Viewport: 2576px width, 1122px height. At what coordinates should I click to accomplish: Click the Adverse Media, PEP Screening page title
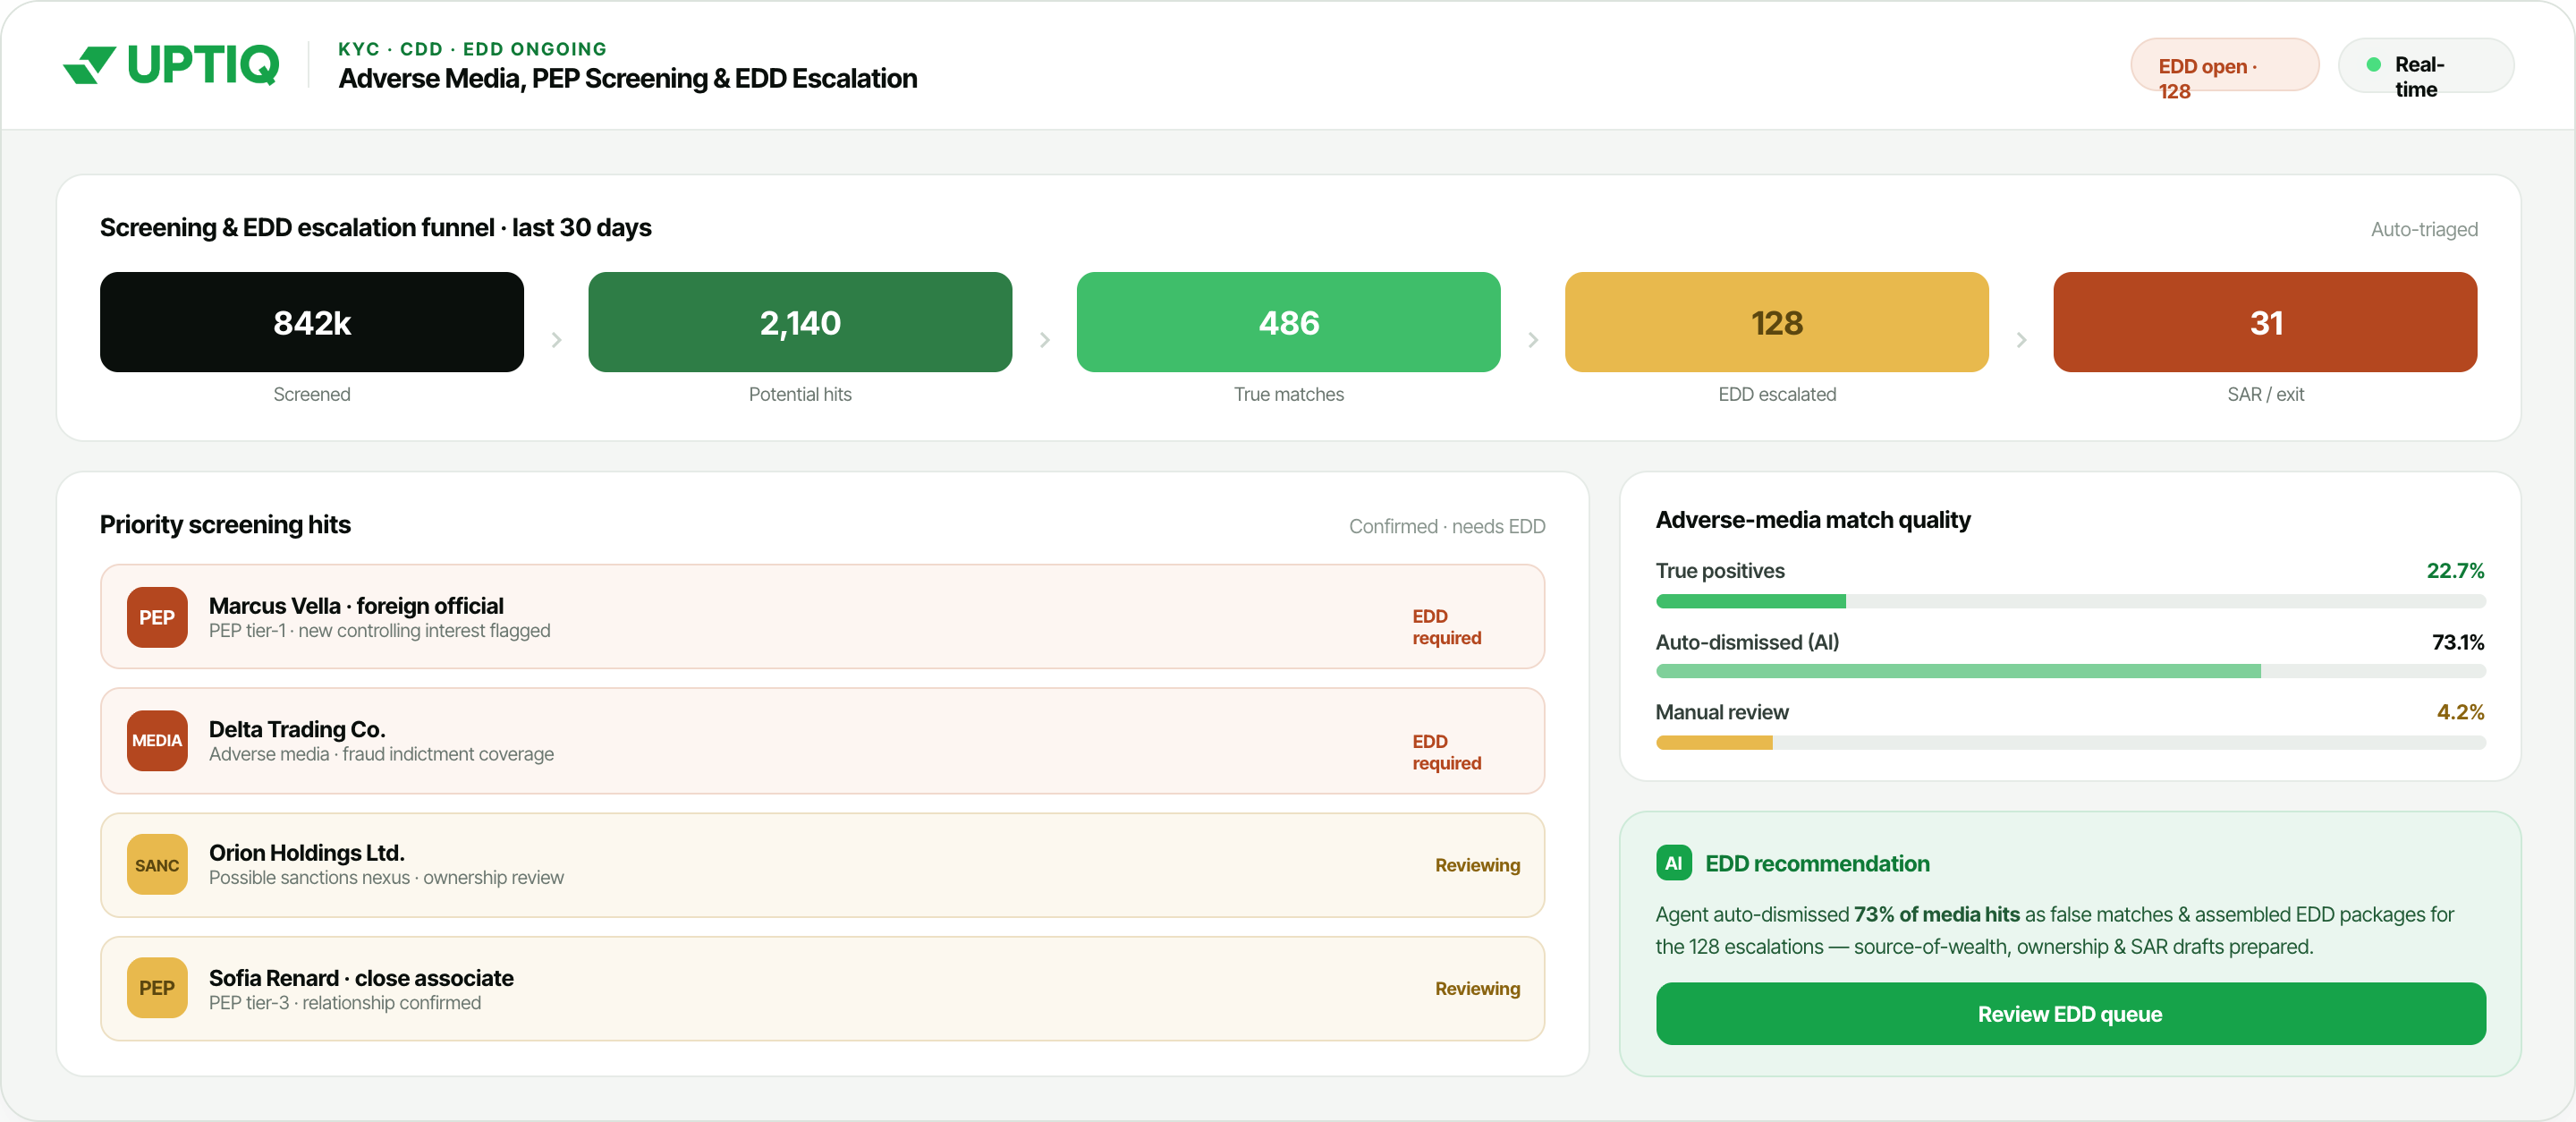click(x=628, y=78)
